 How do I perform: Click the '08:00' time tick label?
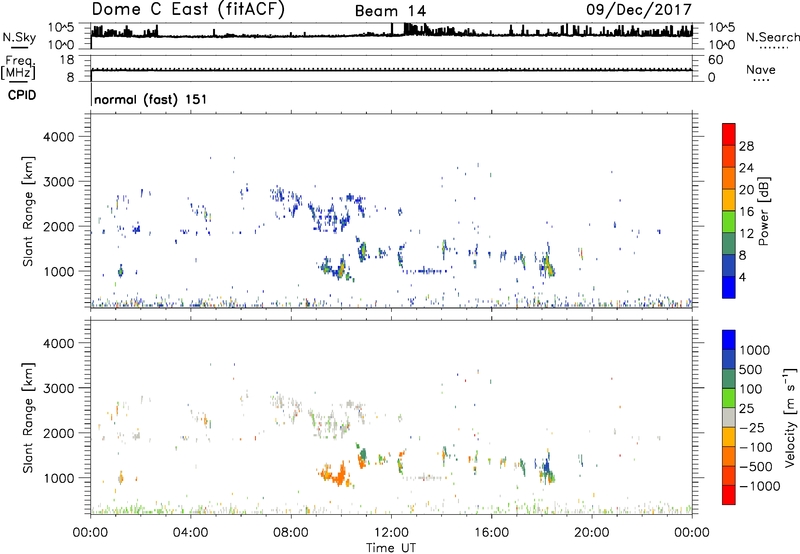coord(291,533)
